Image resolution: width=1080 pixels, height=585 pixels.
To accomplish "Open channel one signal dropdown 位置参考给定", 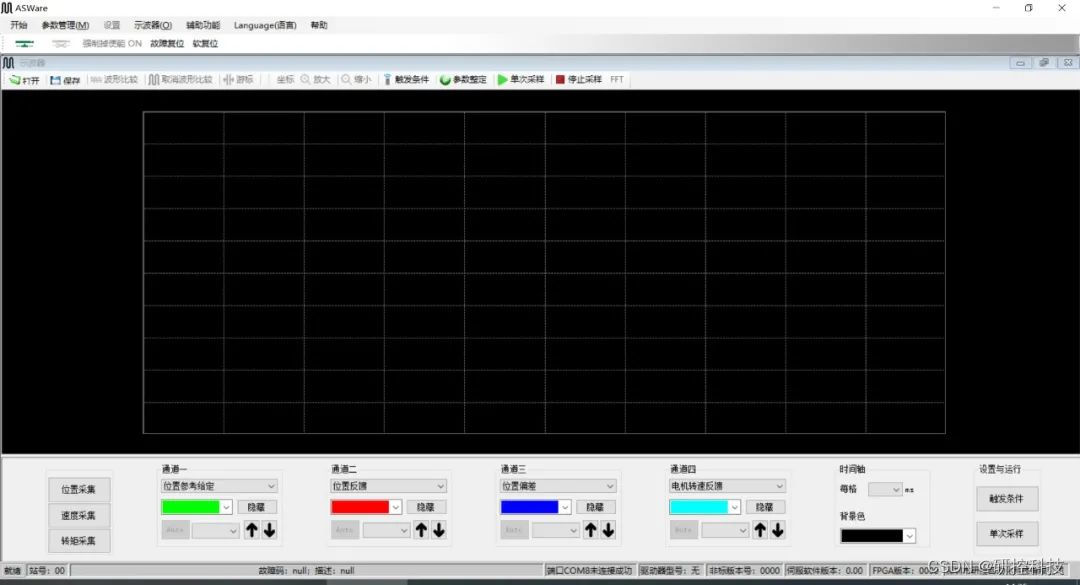I will [219, 486].
